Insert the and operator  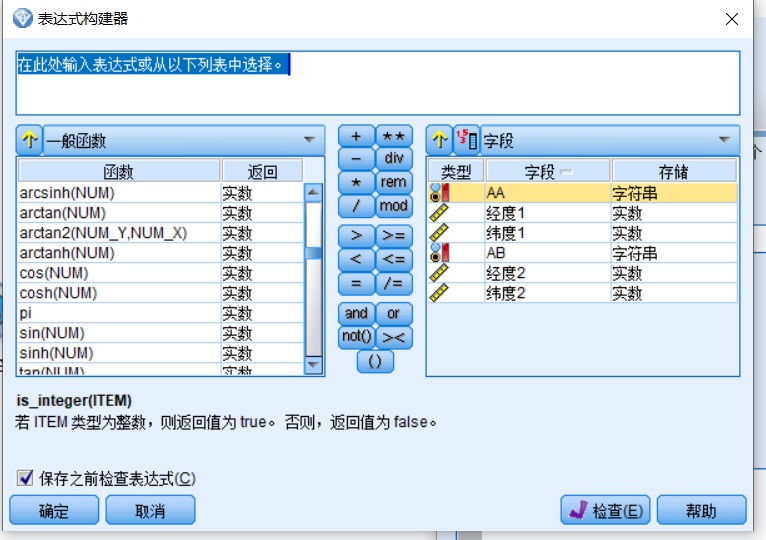tap(356, 313)
